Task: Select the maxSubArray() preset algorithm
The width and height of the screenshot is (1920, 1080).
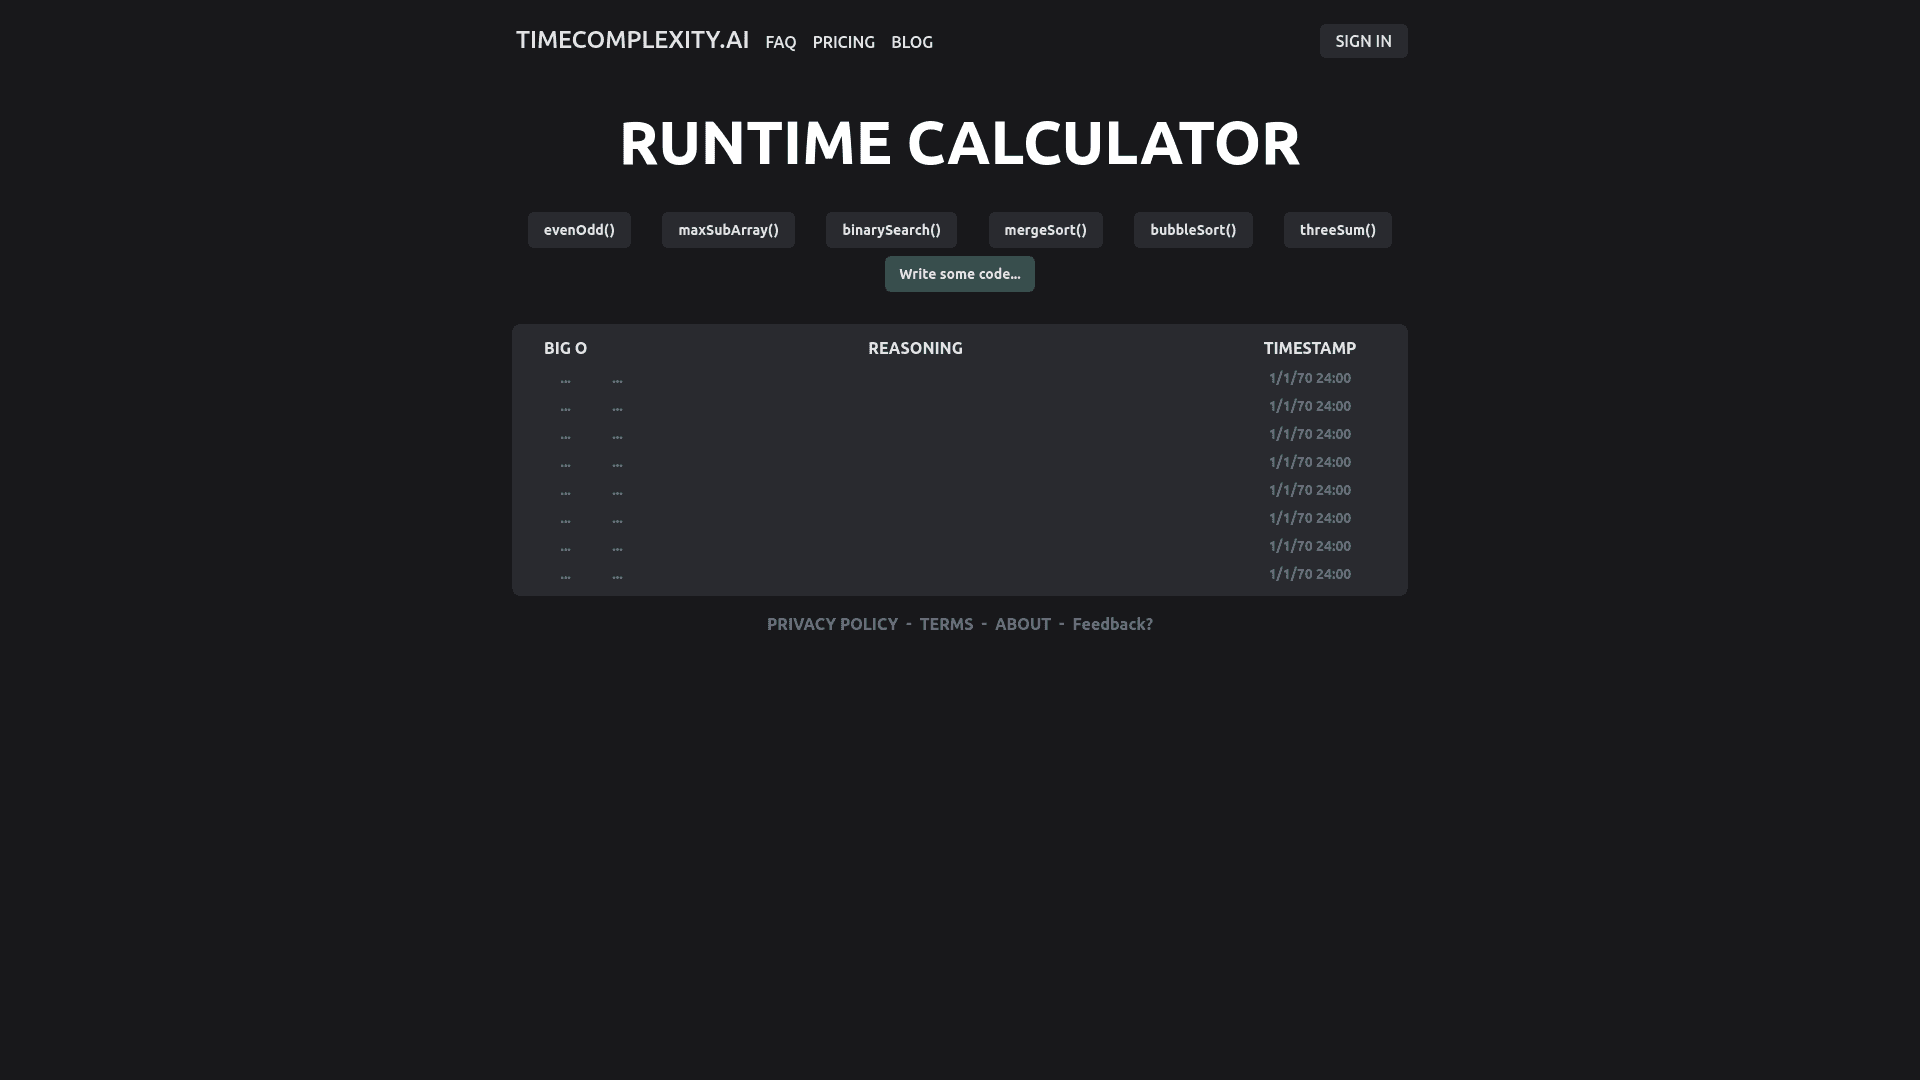Action: (728, 229)
